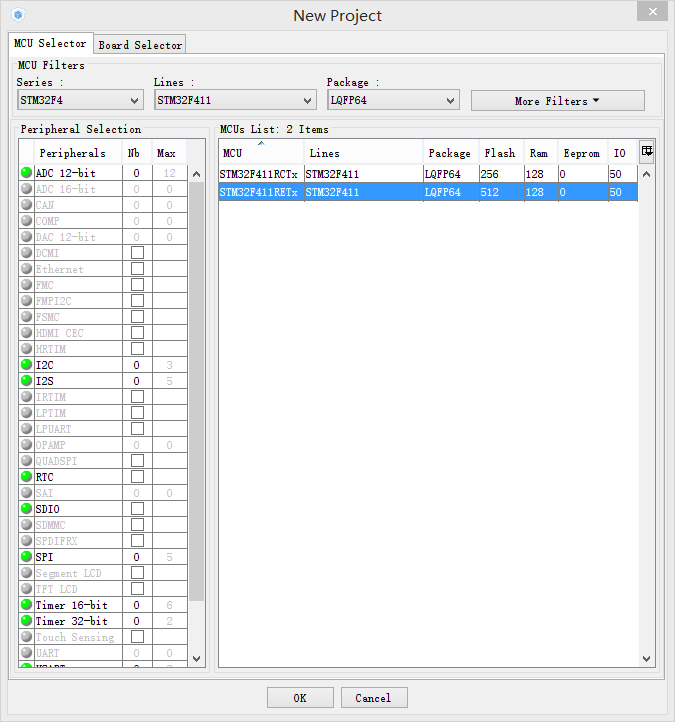Viewport: 675px width, 722px height.
Task: Click the Lines column header in MCU list
Action: [x=363, y=152]
